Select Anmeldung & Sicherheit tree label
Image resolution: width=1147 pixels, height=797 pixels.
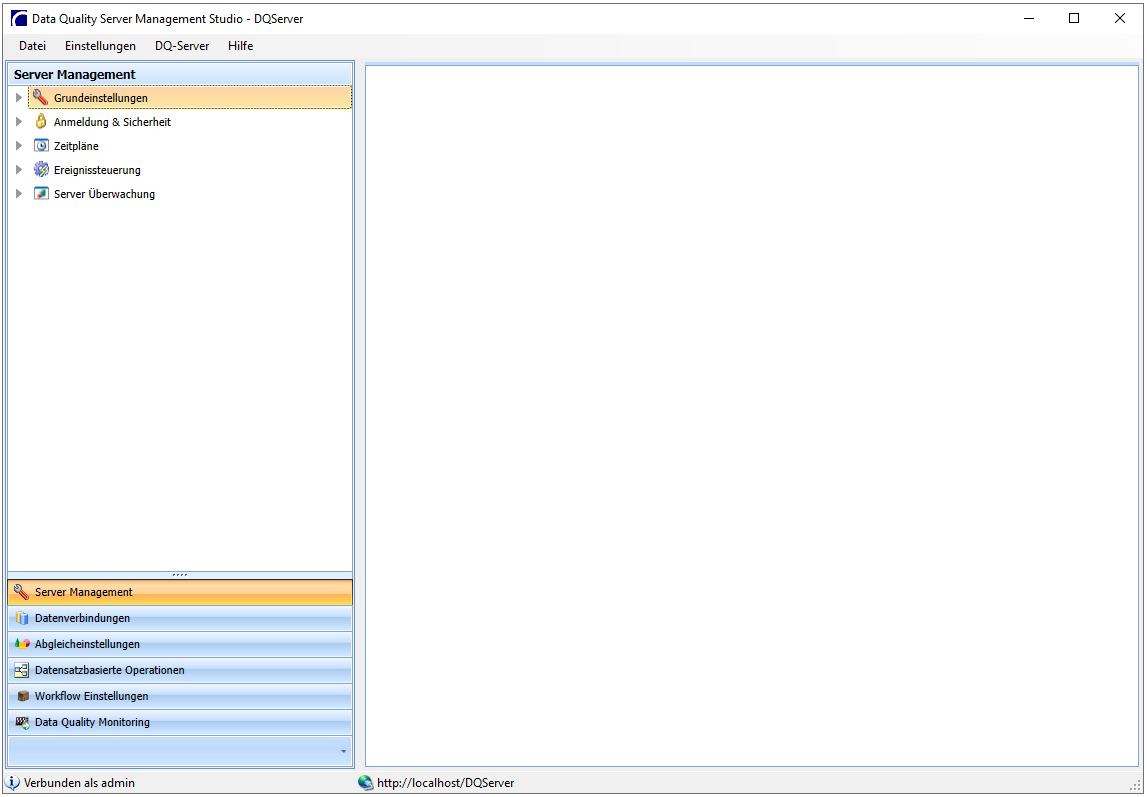coord(112,122)
